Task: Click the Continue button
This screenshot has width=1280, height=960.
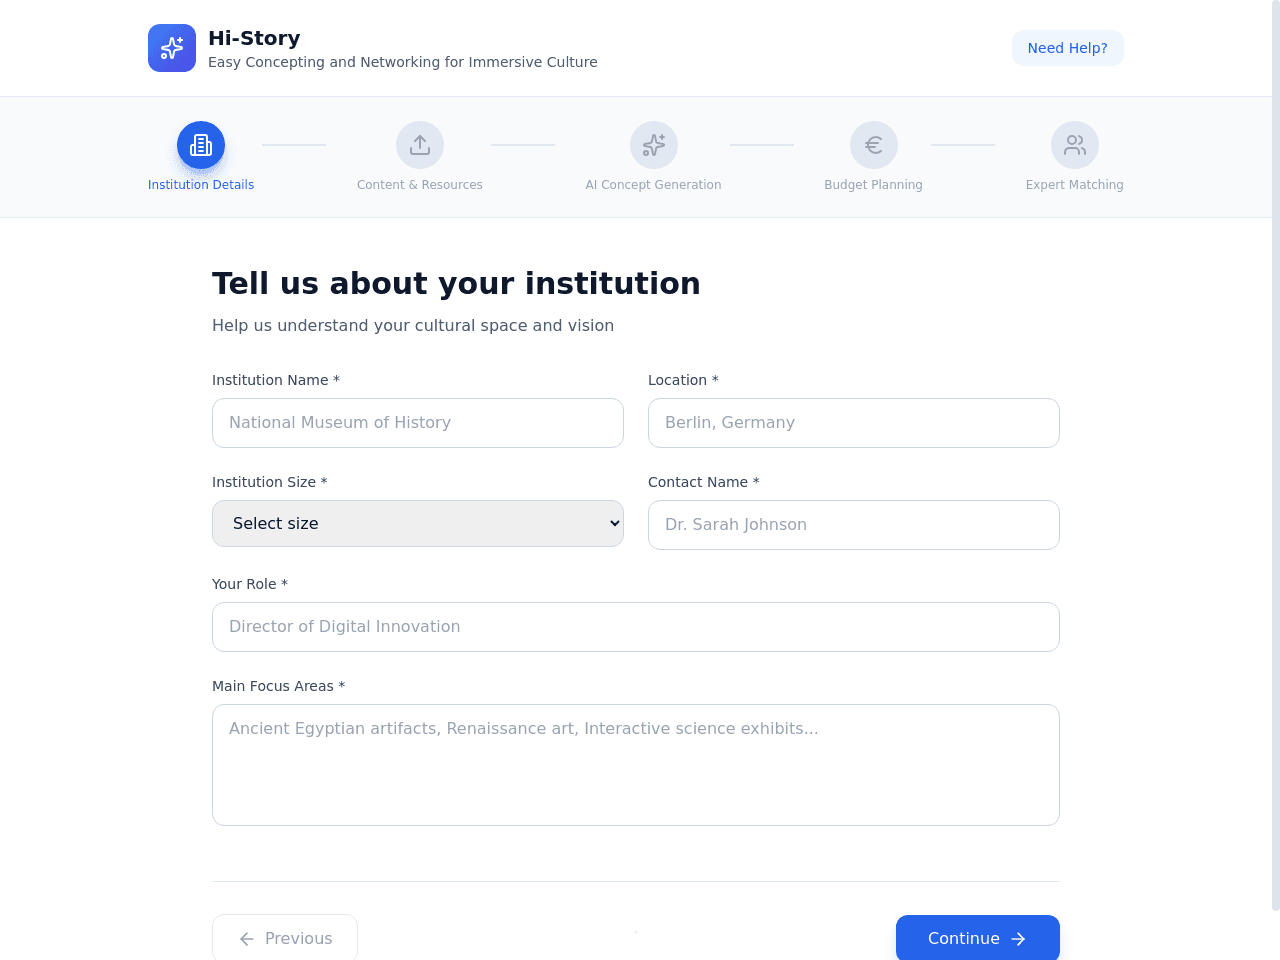Action: 978,938
